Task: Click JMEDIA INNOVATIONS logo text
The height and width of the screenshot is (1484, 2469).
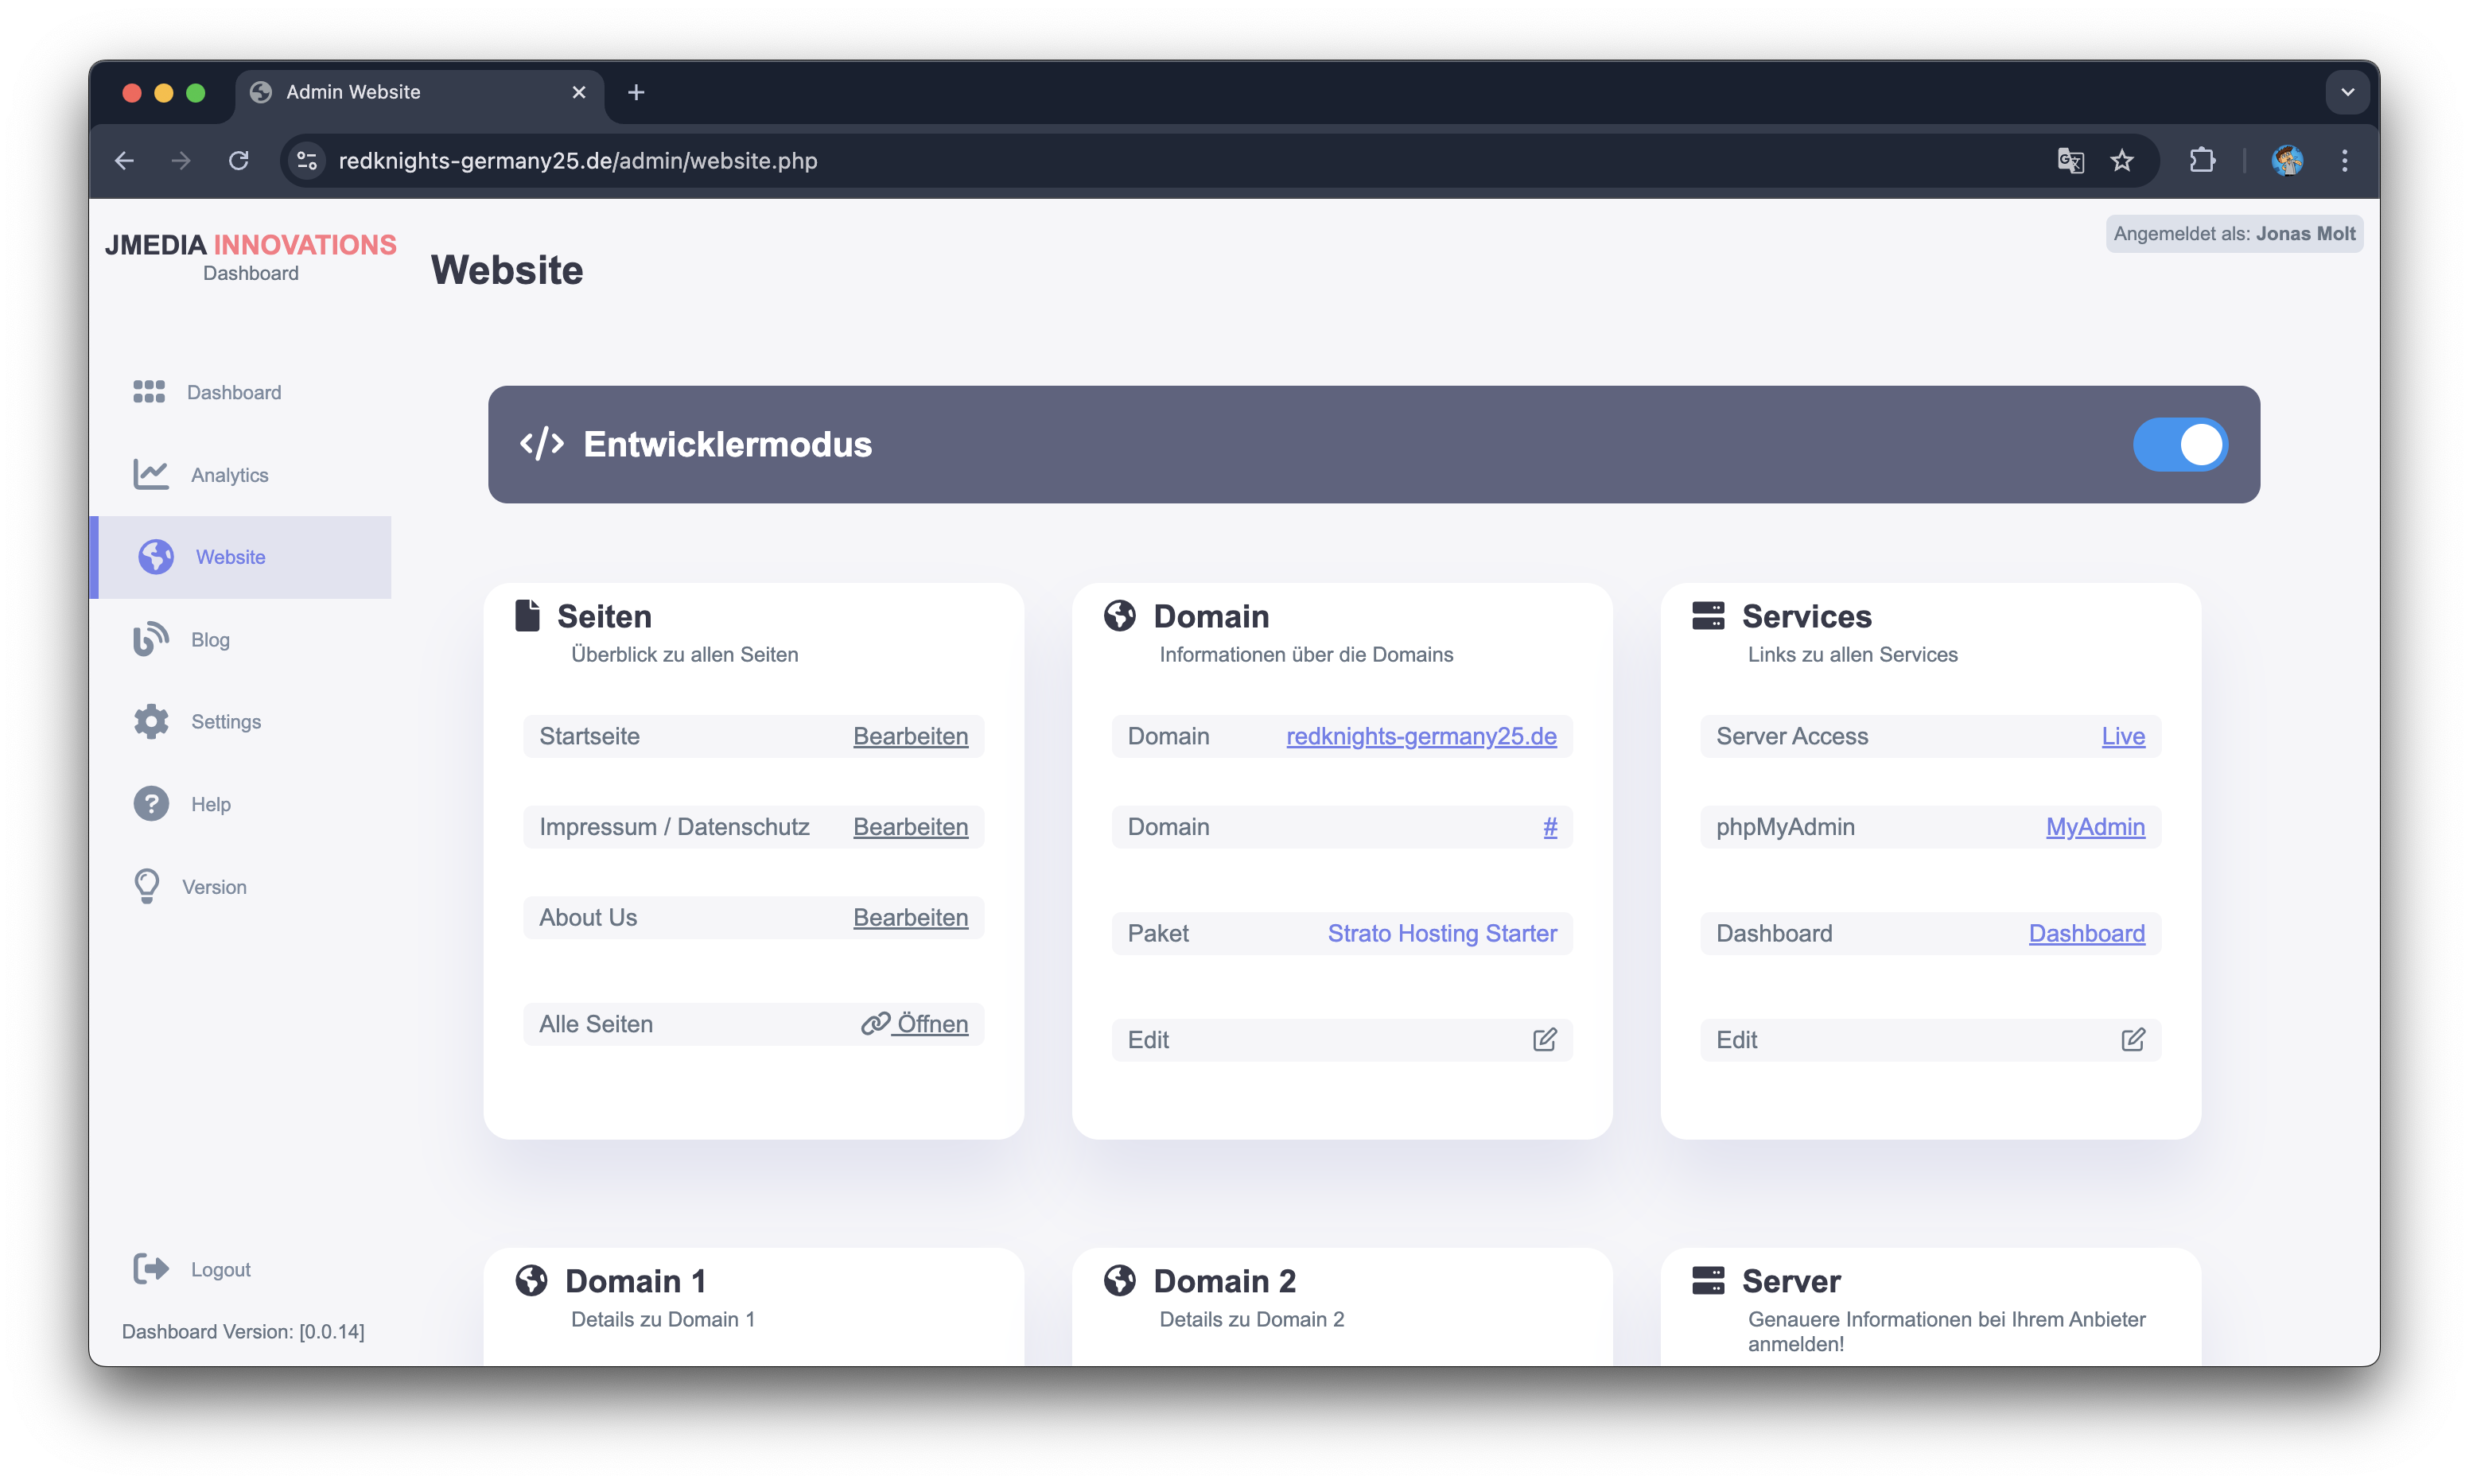Action: [251, 245]
